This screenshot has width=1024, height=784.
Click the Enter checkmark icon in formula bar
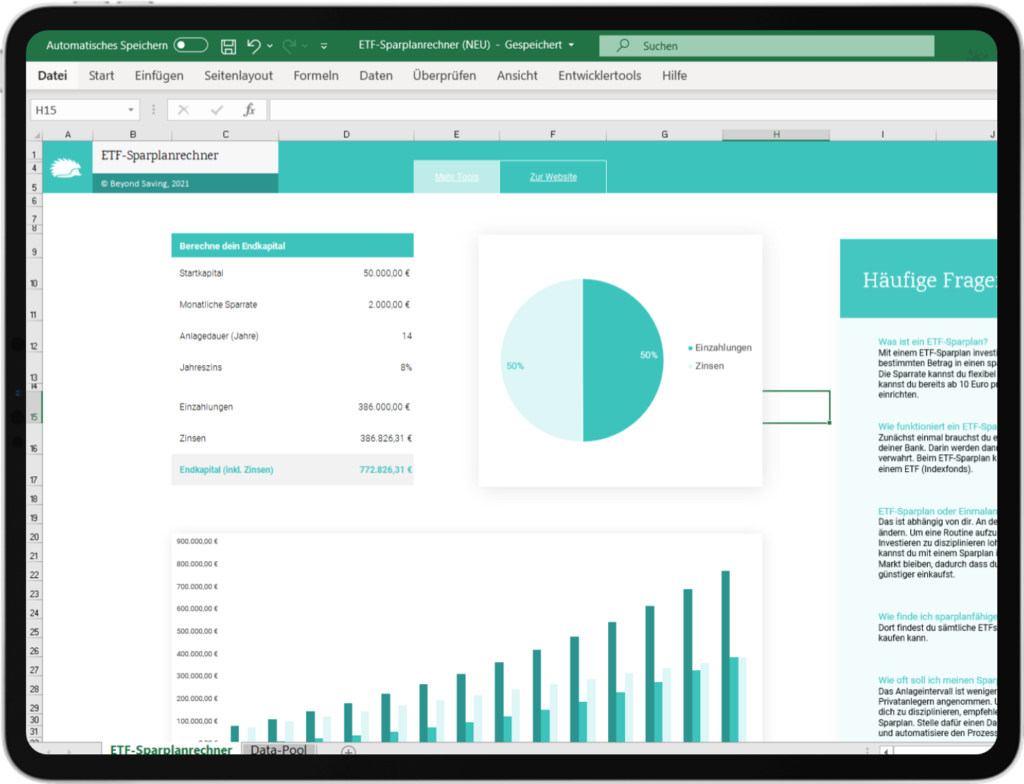coord(215,108)
